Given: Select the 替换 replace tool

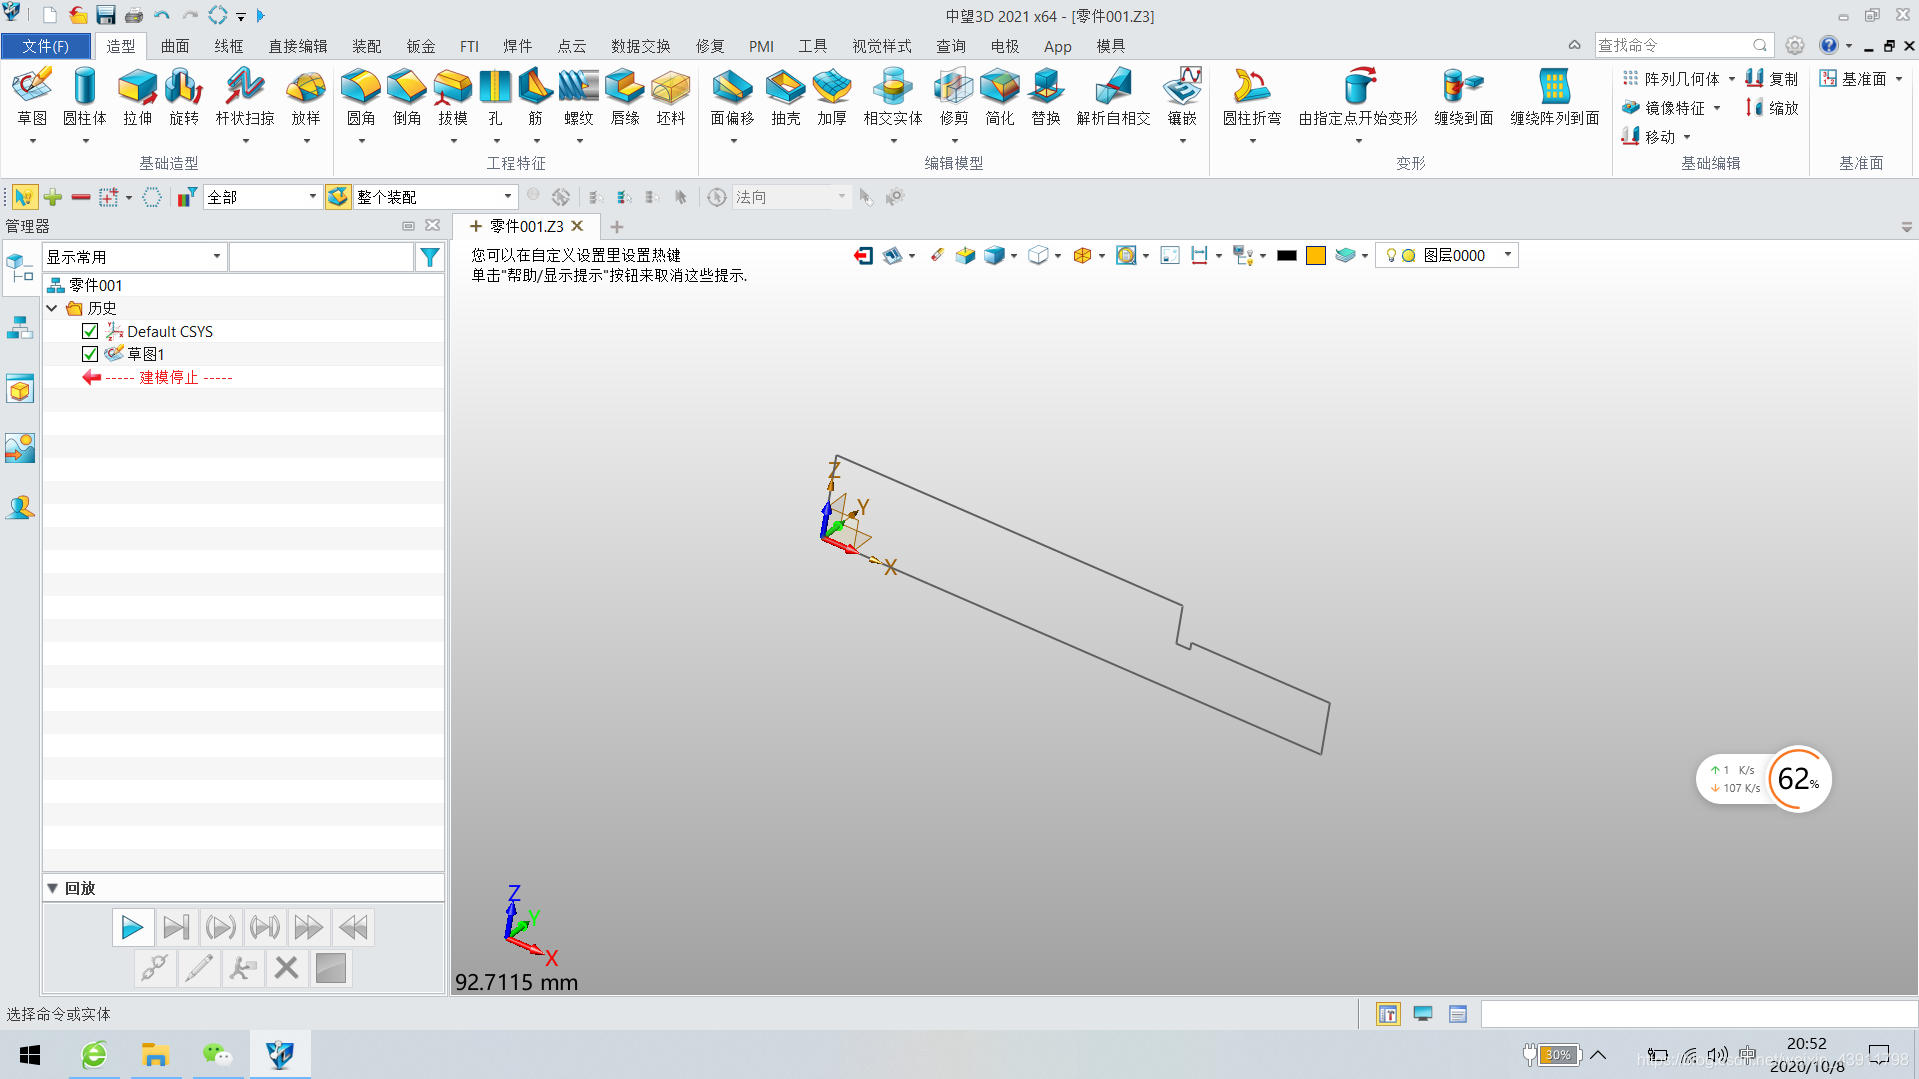Looking at the screenshot, I should tap(1046, 98).
